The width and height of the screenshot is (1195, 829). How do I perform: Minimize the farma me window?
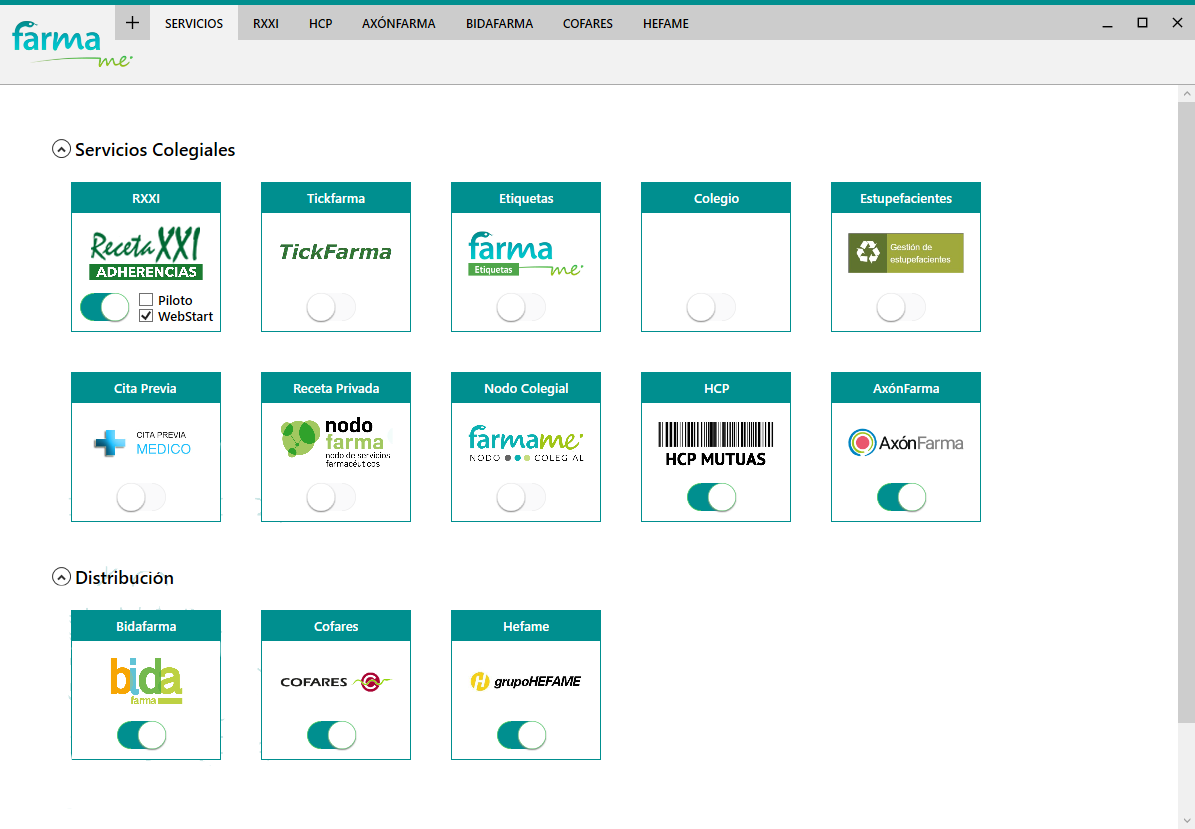pos(1107,24)
